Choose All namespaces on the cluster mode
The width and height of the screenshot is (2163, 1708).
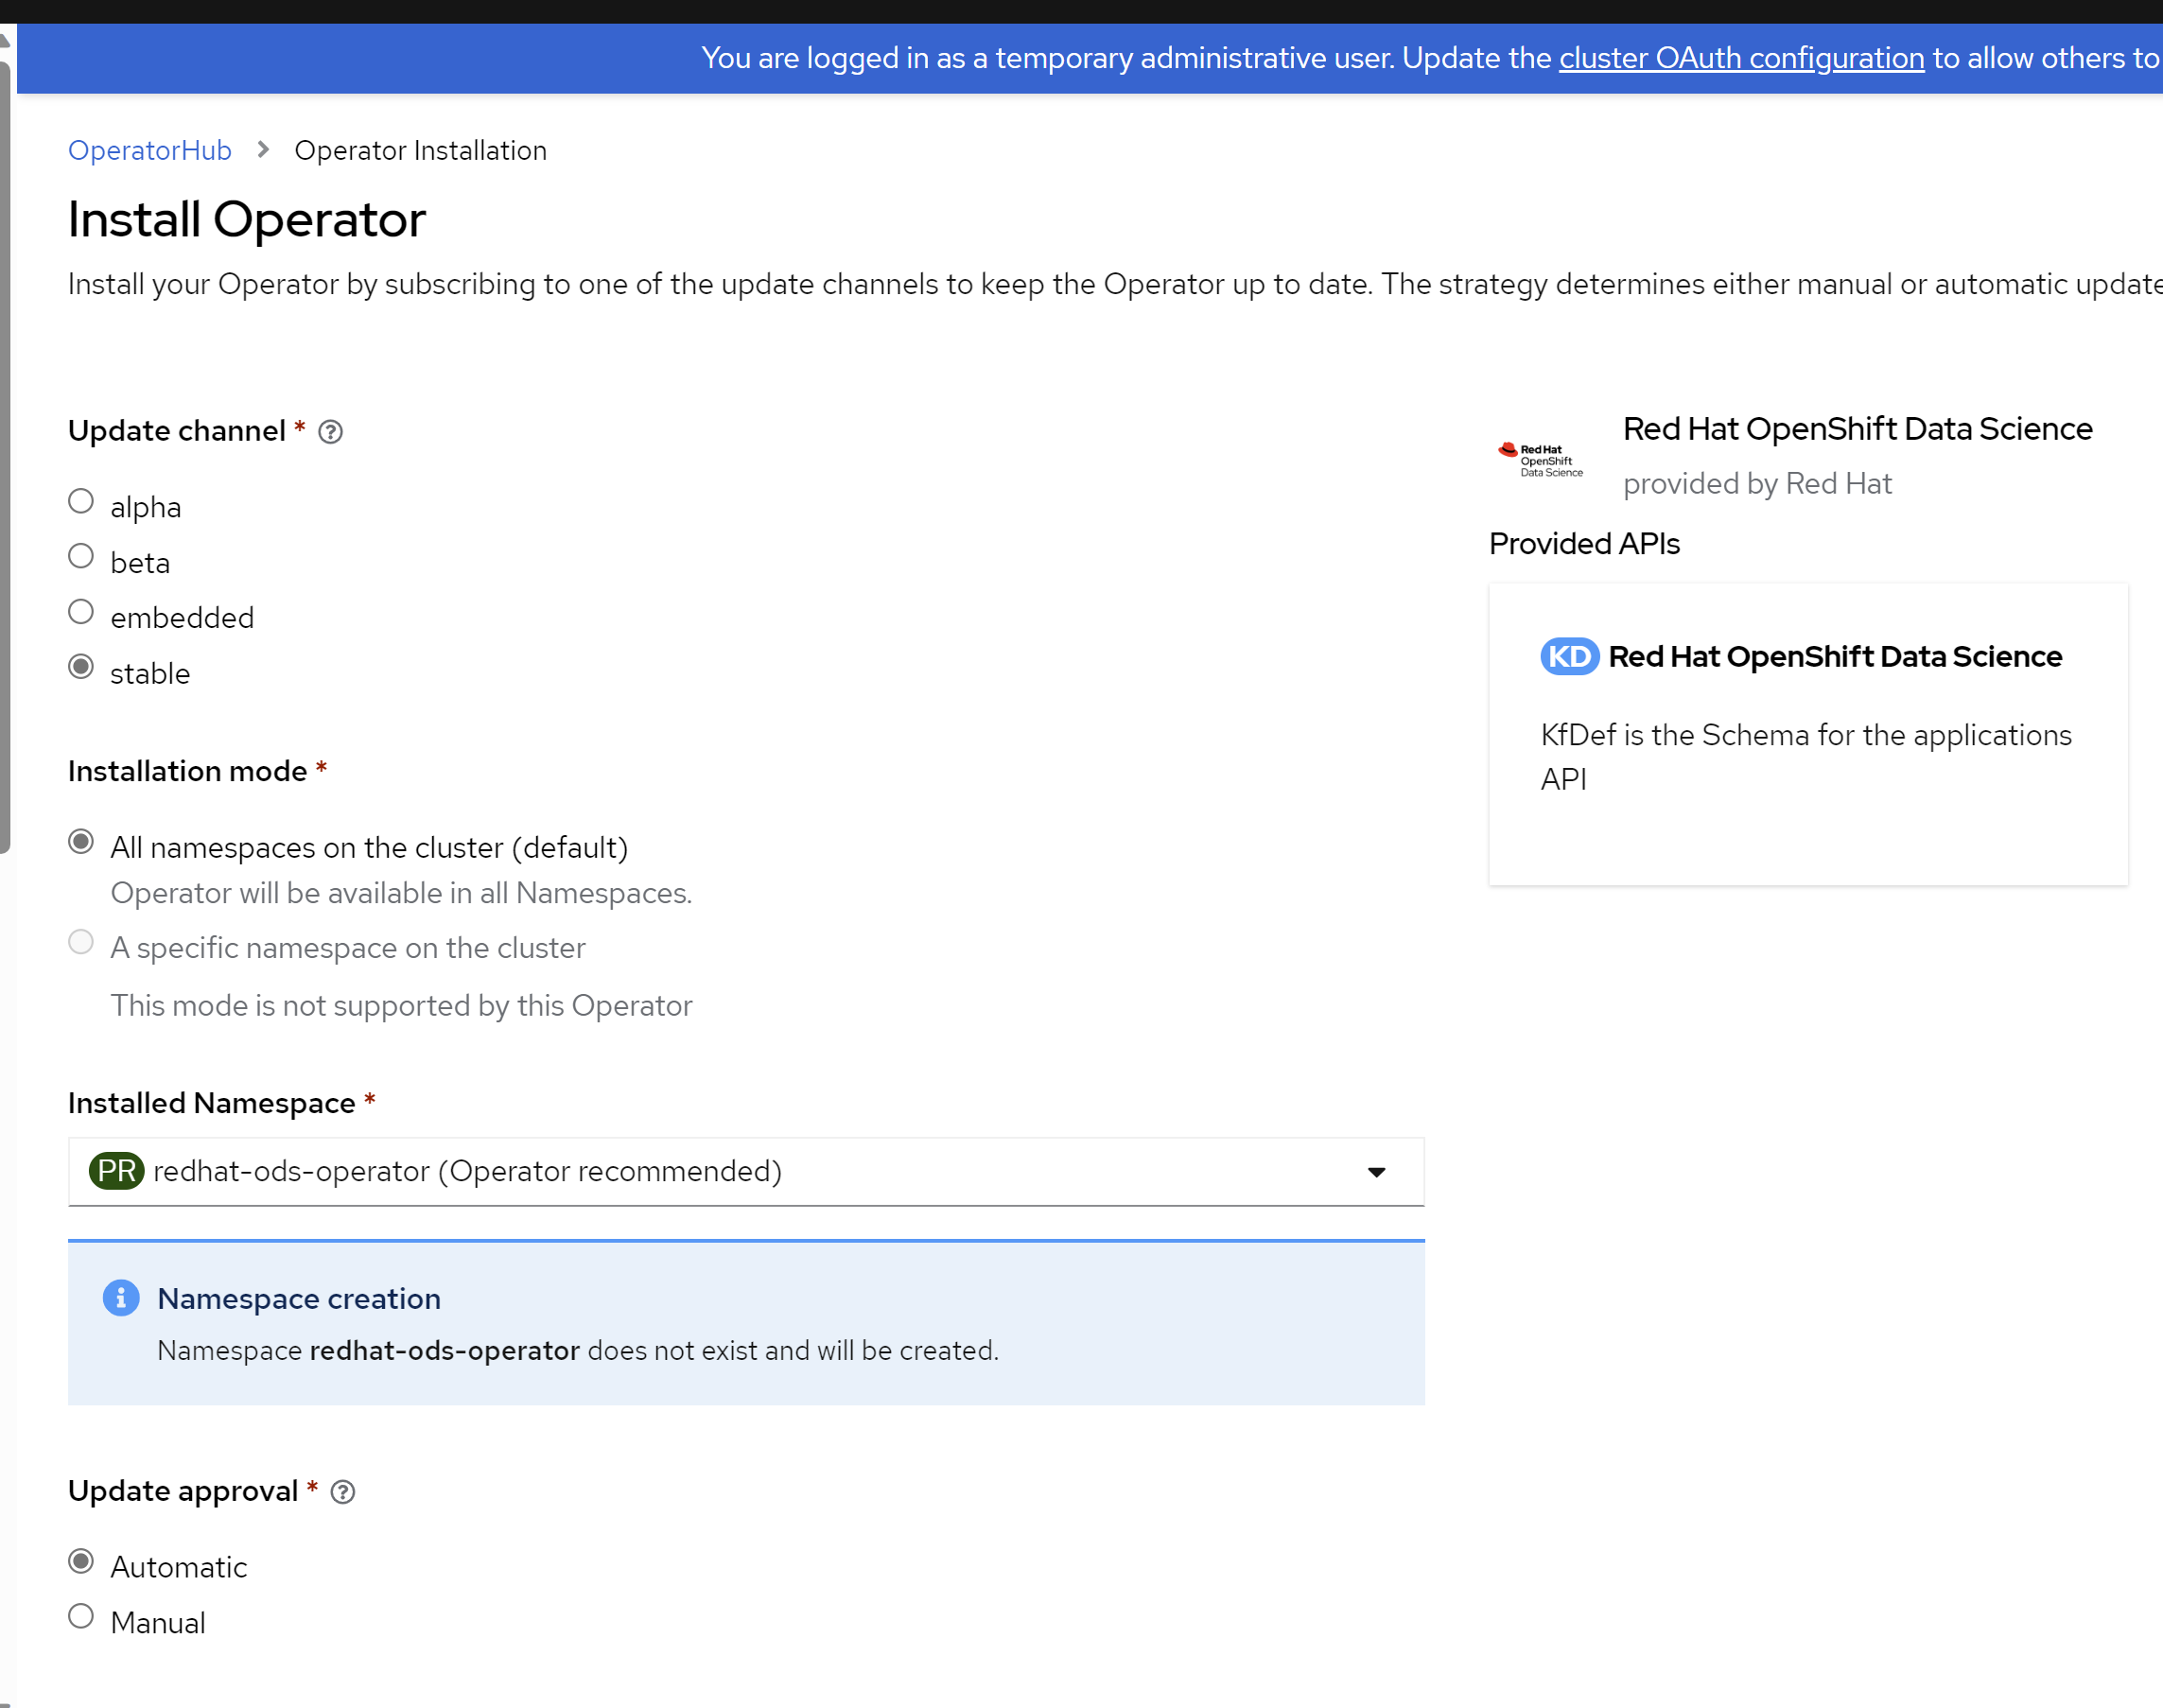(x=81, y=842)
